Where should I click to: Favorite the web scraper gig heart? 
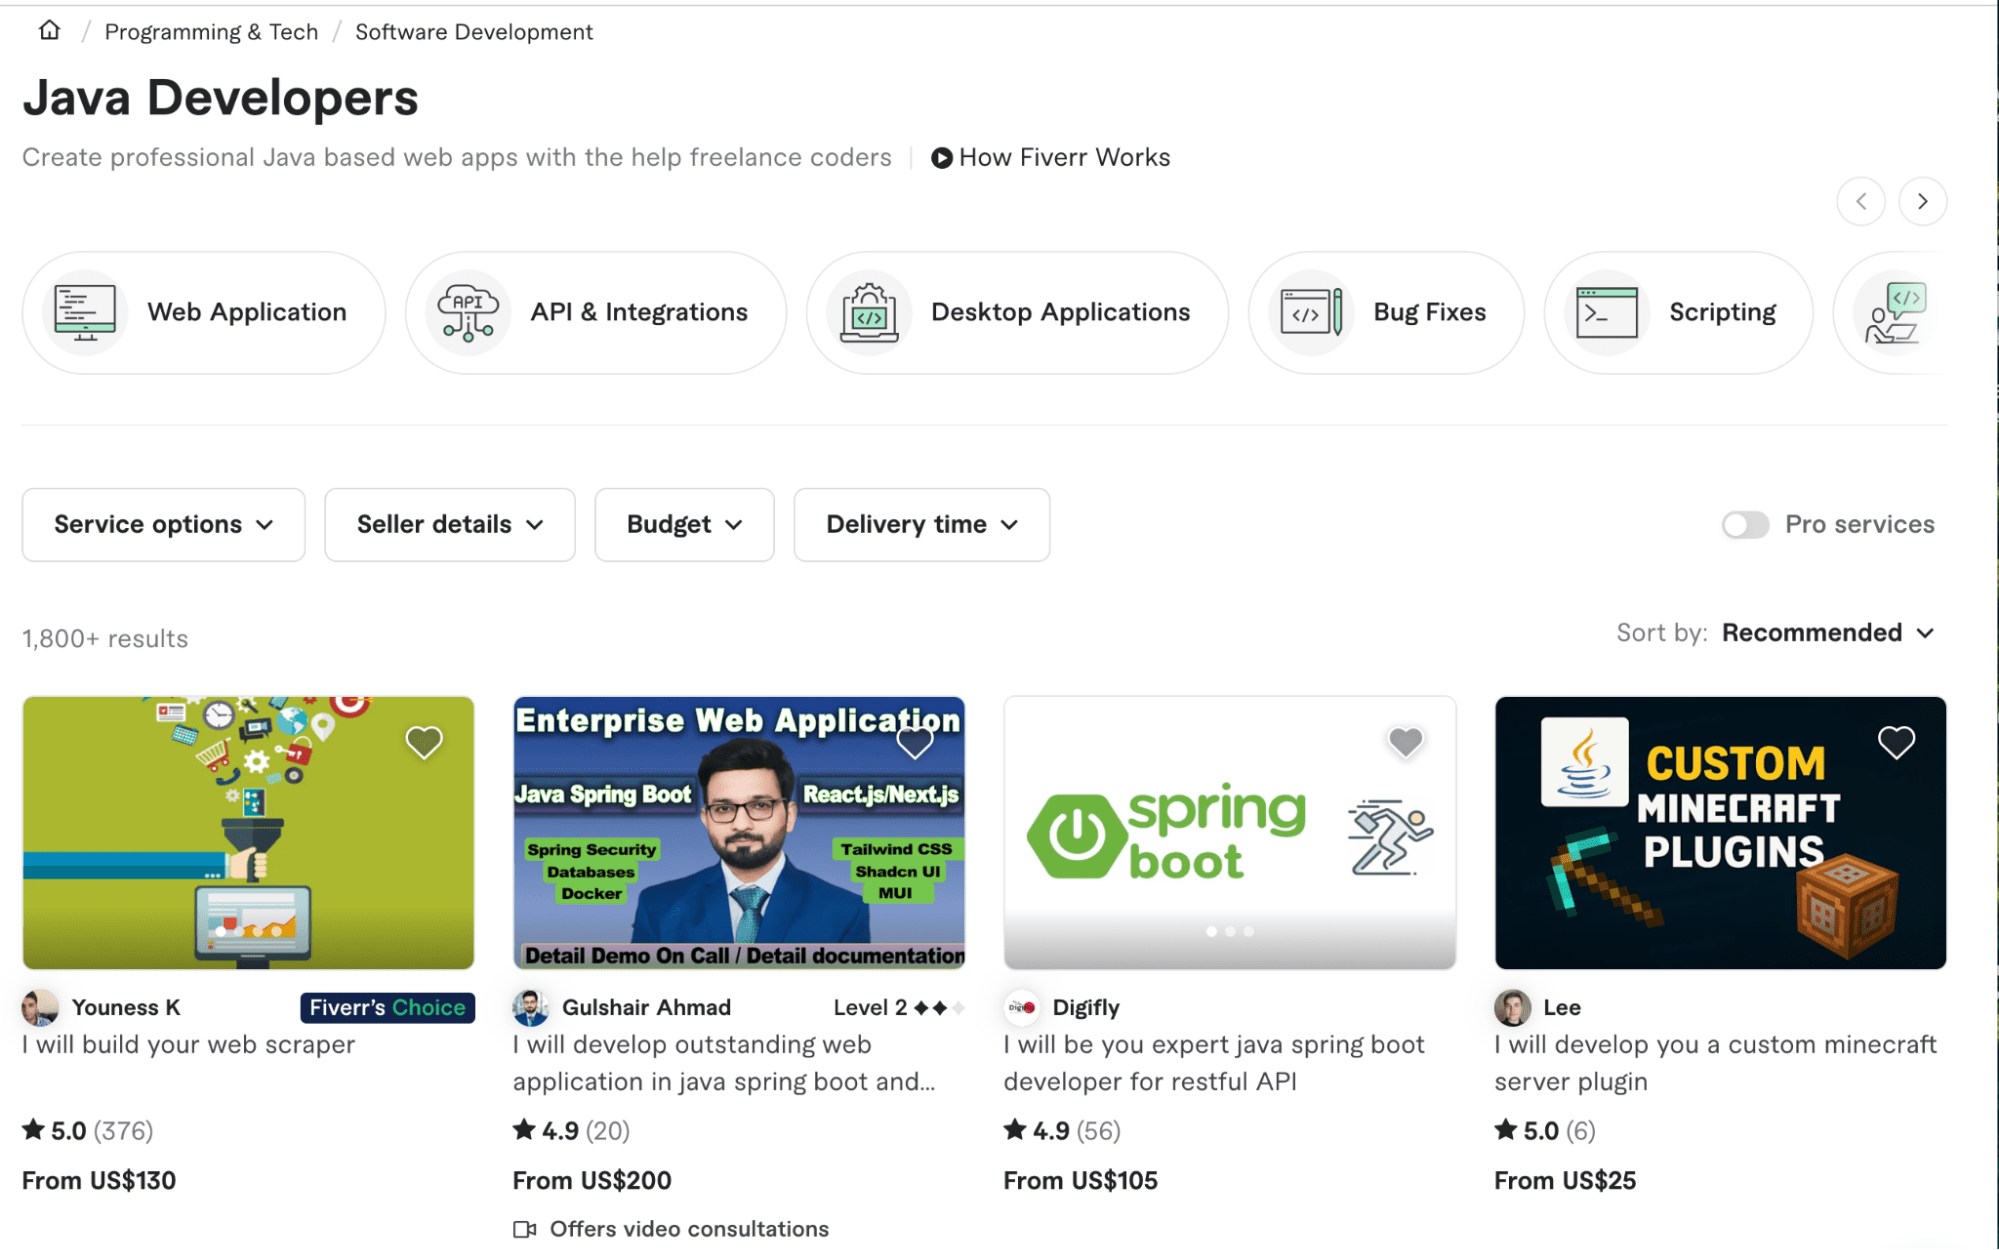point(424,742)
